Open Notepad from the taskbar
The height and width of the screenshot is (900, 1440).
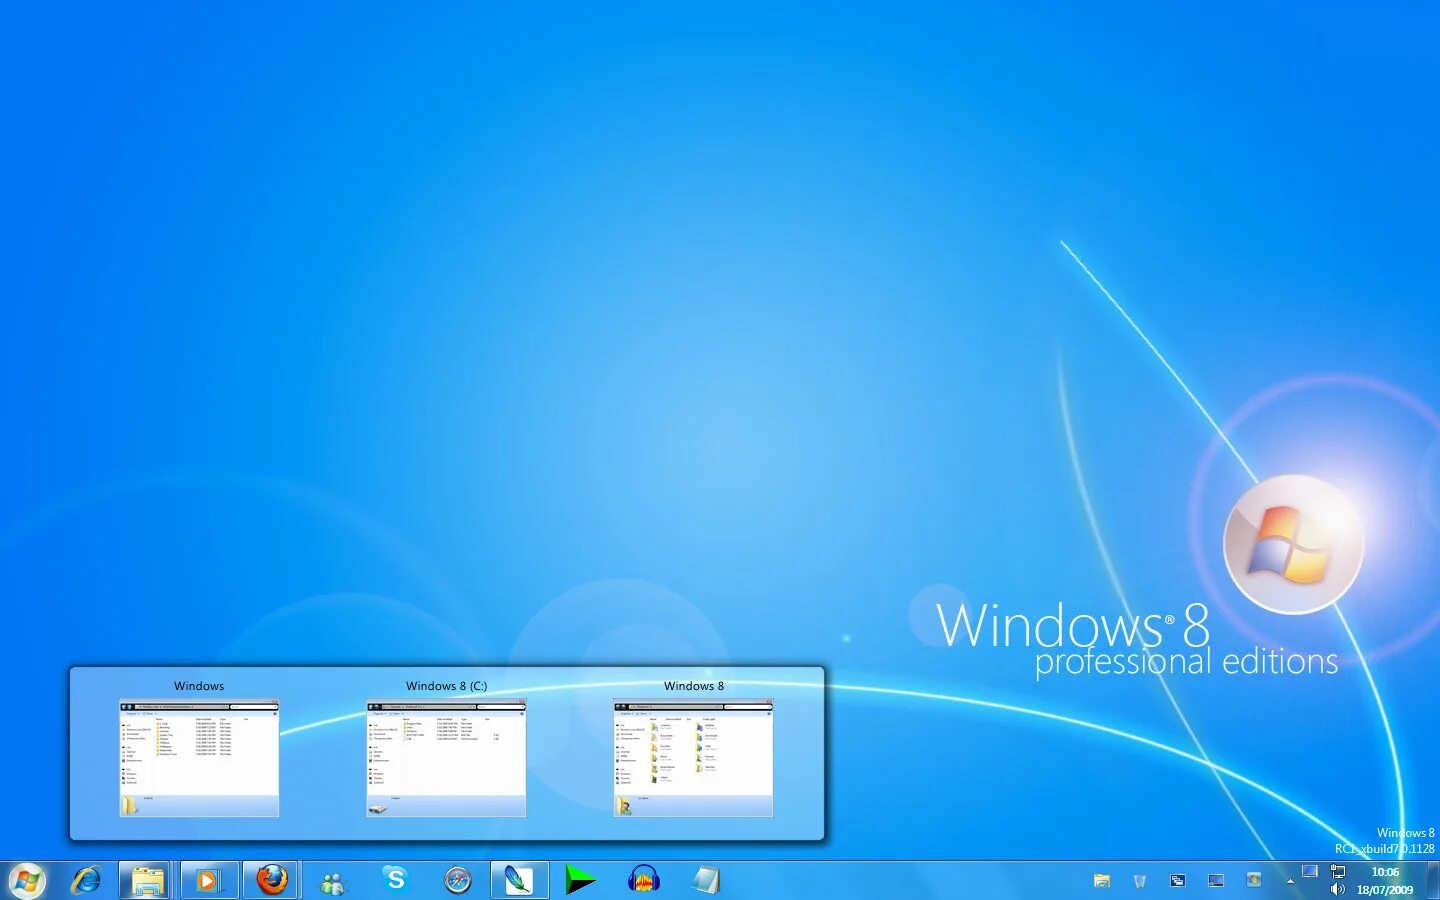click(707, 880)
